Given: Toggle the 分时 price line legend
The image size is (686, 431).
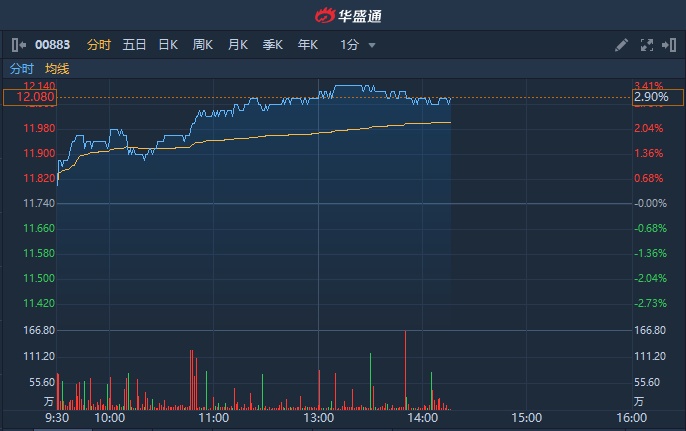Looking at the screenshot, I should tap(21, 69).
